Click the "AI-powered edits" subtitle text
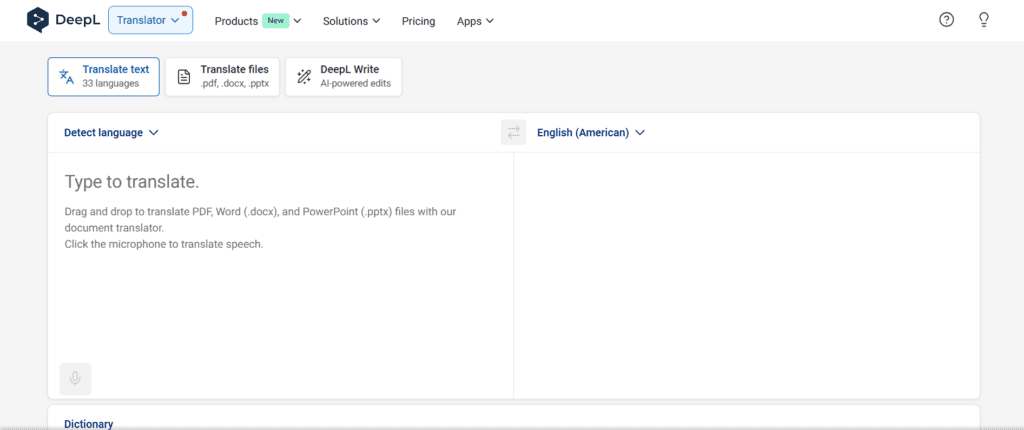This screenshot has height=430, width=1024. click(355, 84)
